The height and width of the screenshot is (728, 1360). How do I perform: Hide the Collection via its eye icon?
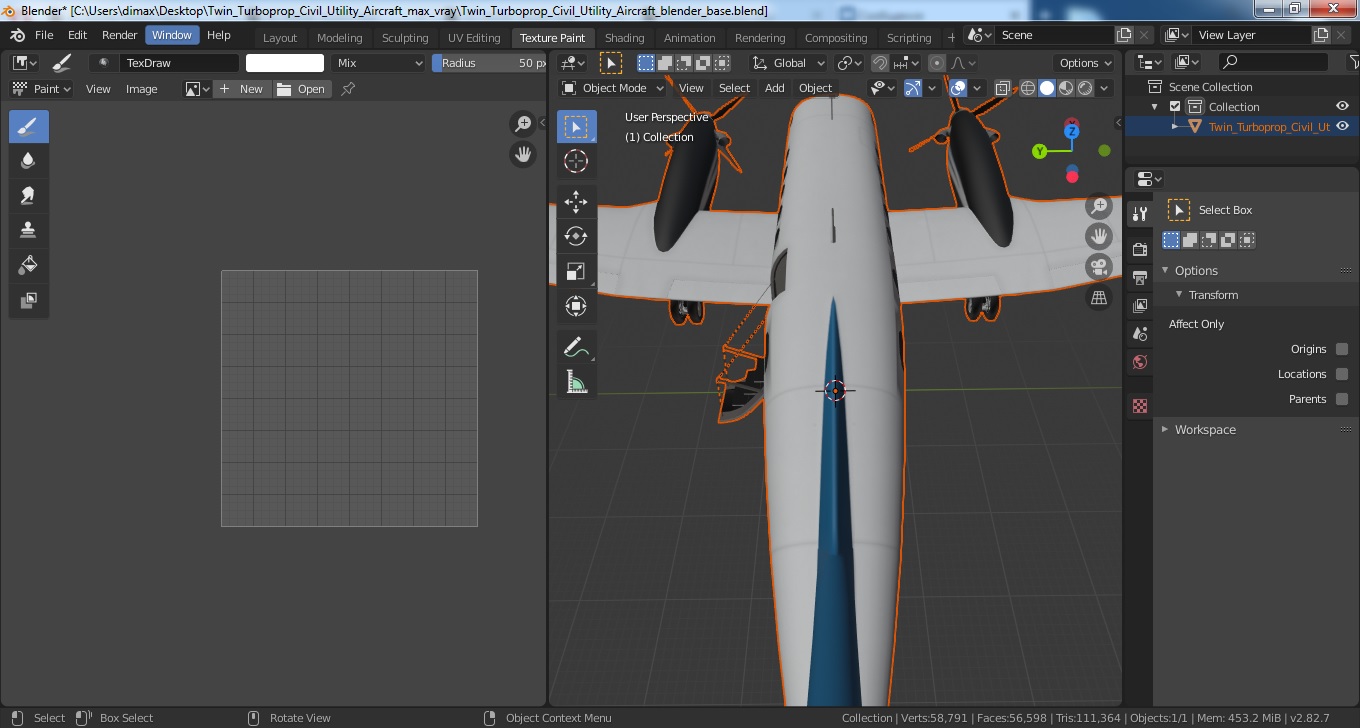pyautogui.click(x=1343, y=107)
